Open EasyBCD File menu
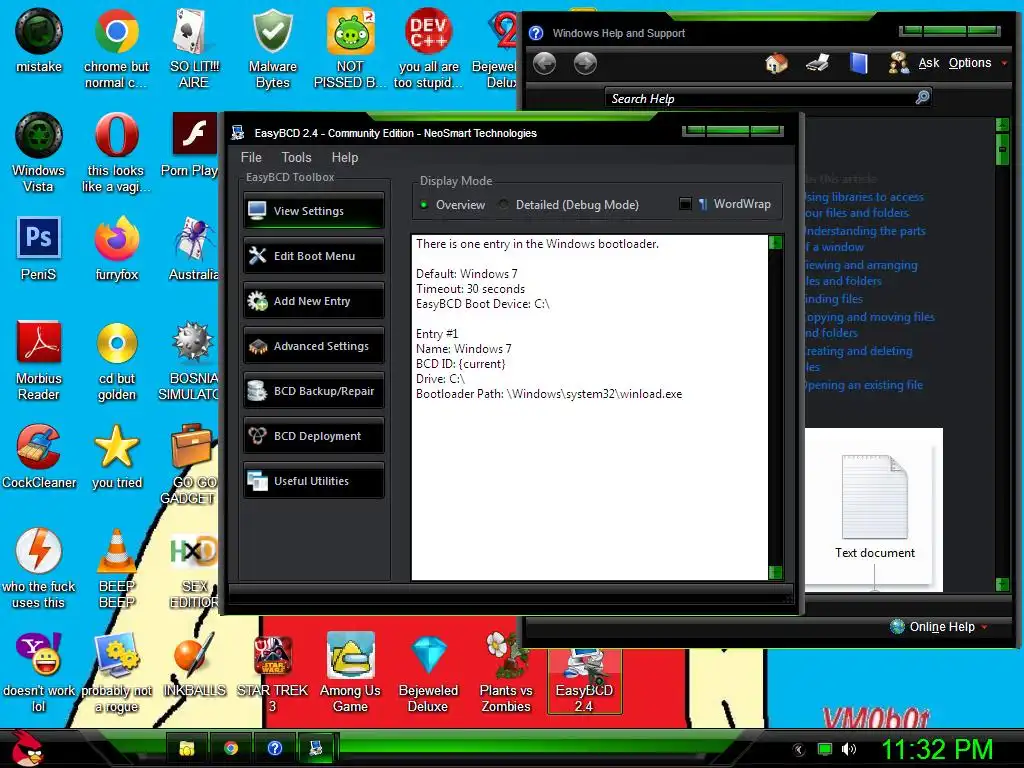Viewport: 1024px width, 768px height. pyautogui.click(x=251, y=157)
